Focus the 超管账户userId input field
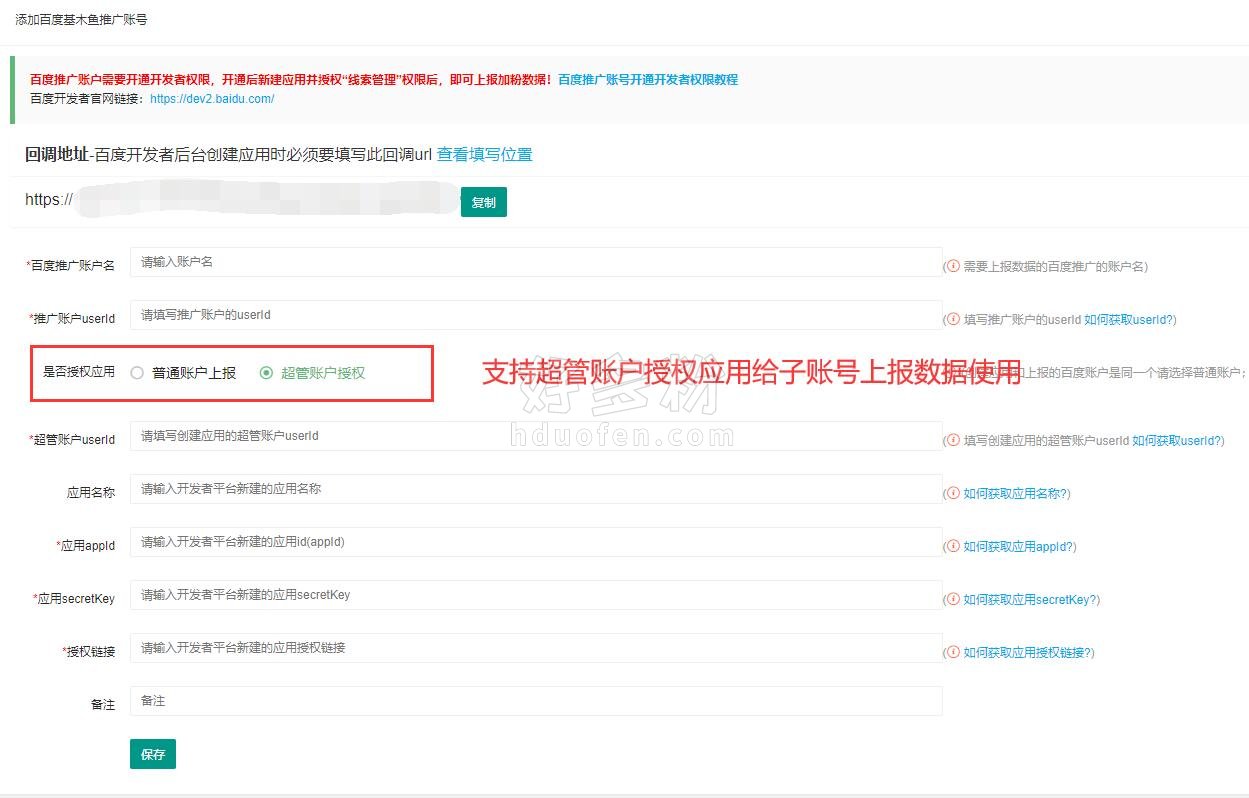 click(x=536, y=436)
